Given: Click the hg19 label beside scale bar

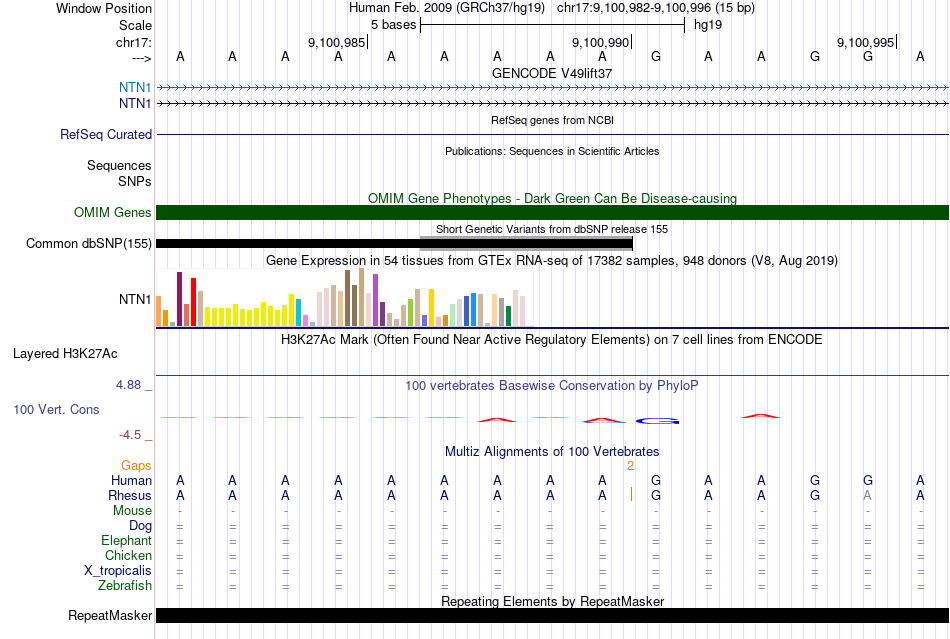Looking at the screenshot, I should (x=708, y=25).
